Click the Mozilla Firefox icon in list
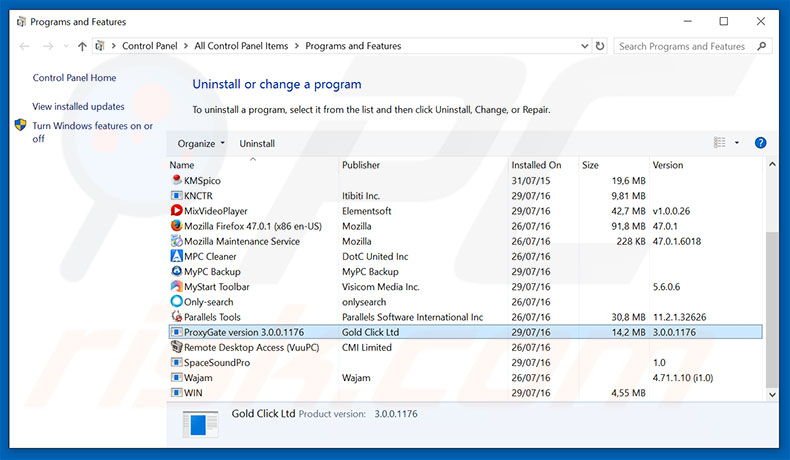 click(x=176, y=225)
